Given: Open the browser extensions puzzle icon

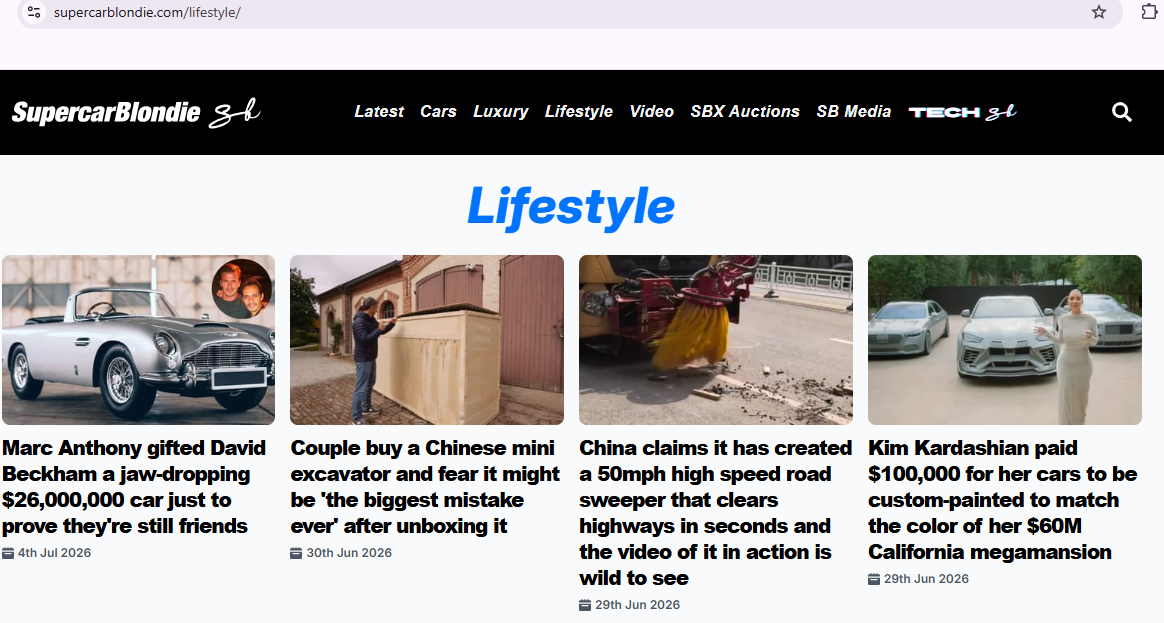Looking at the screenshot, I should [1148, 11].
